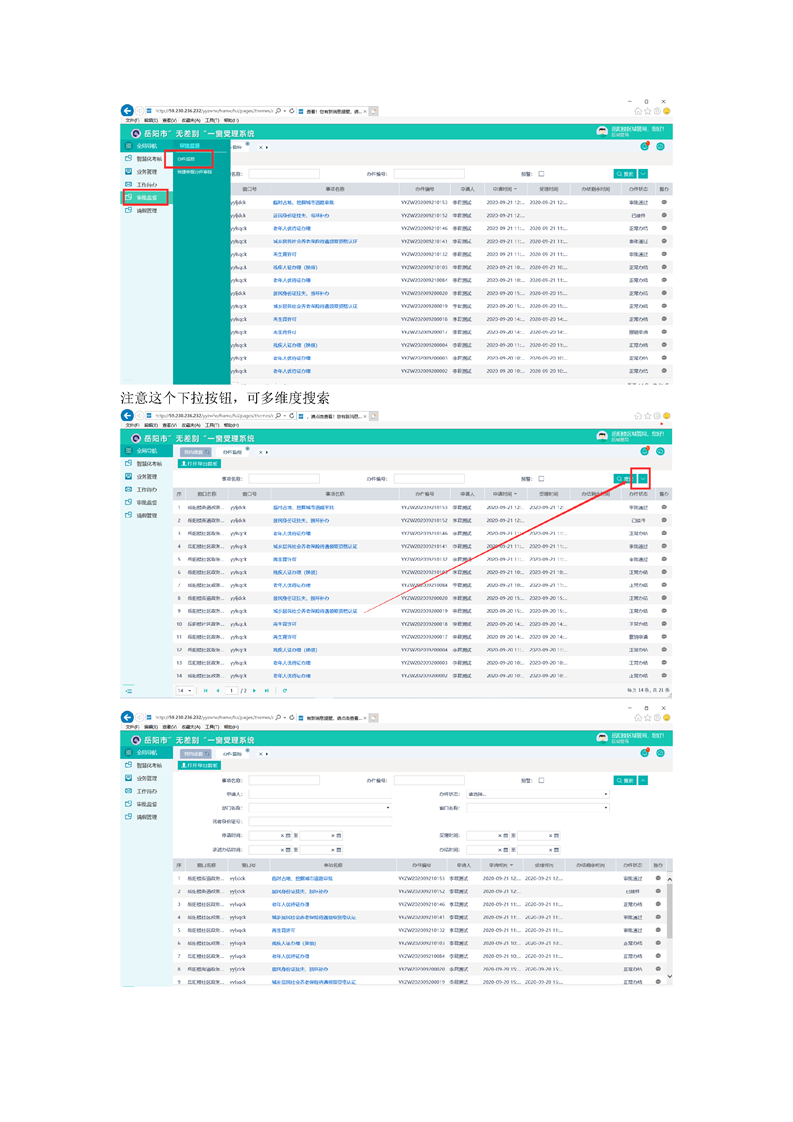793x1122 pixels.
Task: Click the user avatar icon in bottom screenshot header
Action: (601, 738)
